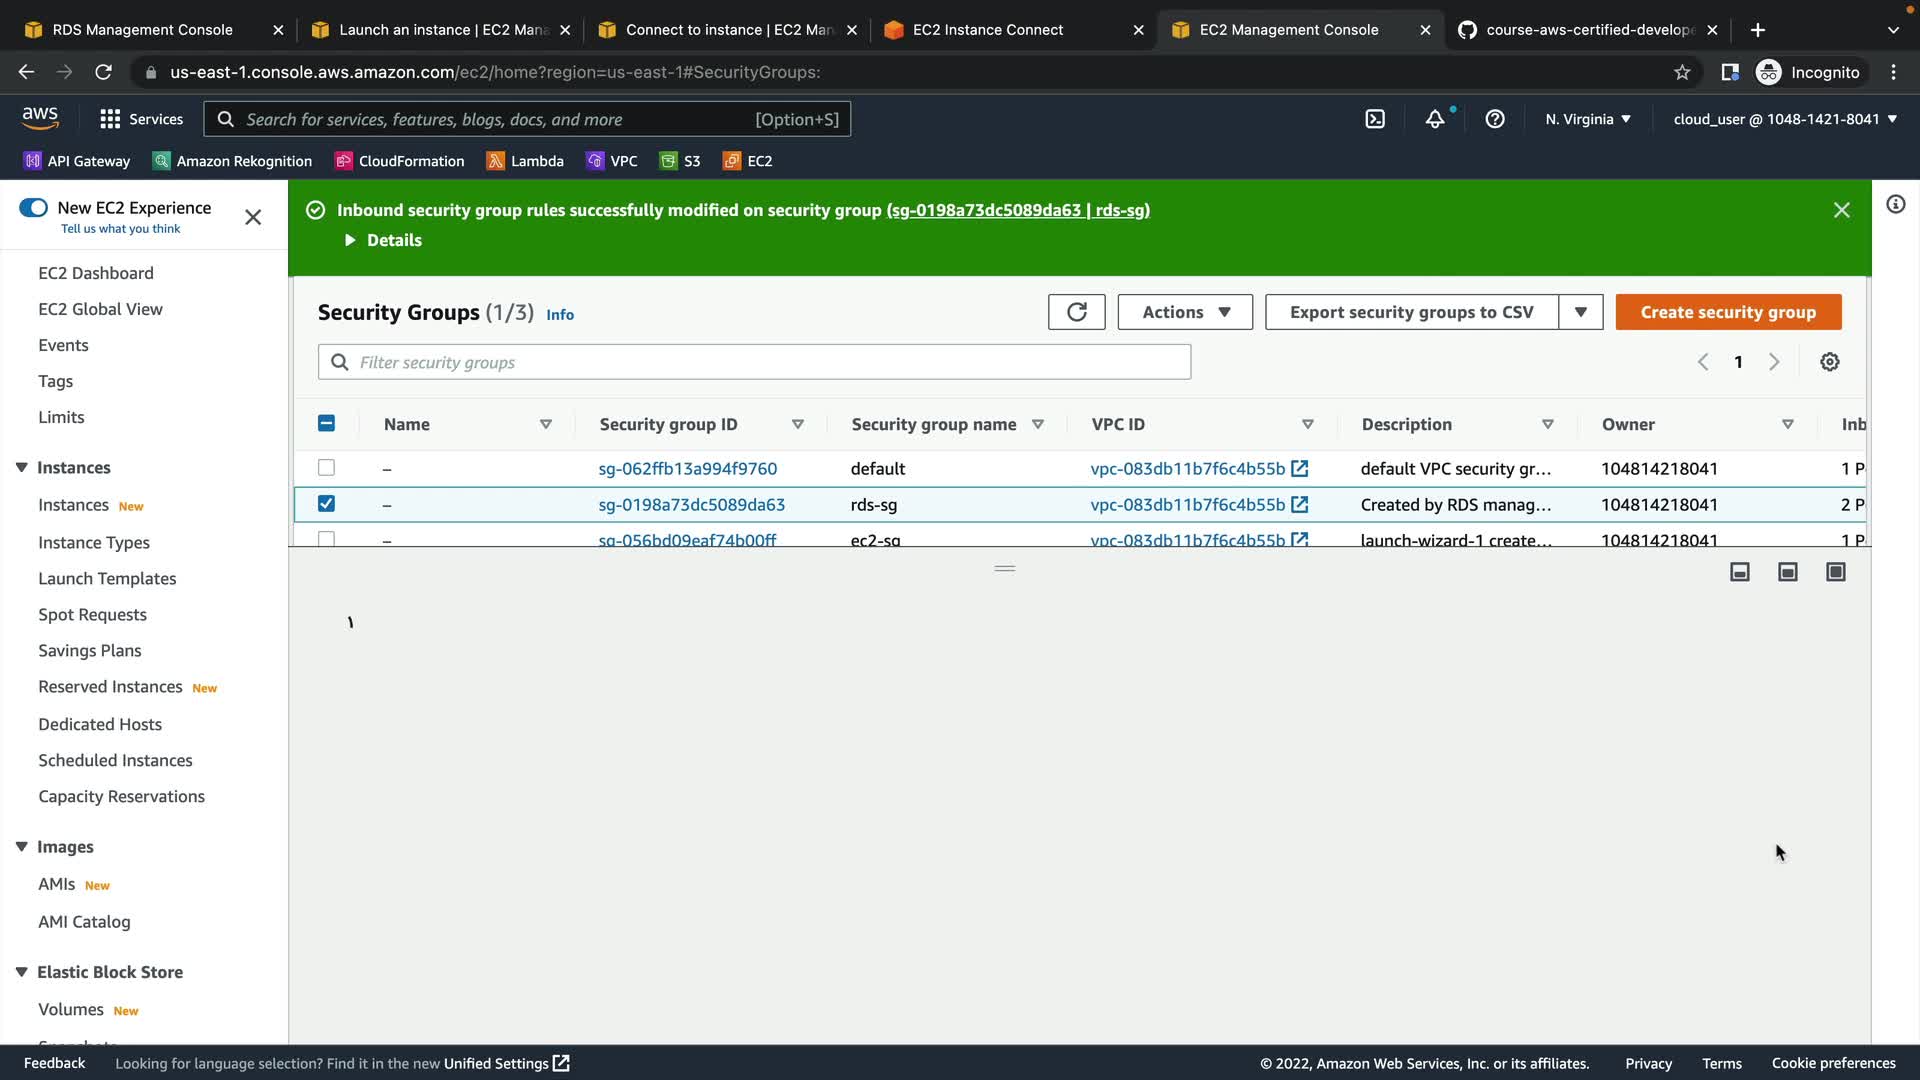The image size is (1920, 1080).
Task: Open the Services grid menu
Action: pyautogui.click(x=141, y=119)
